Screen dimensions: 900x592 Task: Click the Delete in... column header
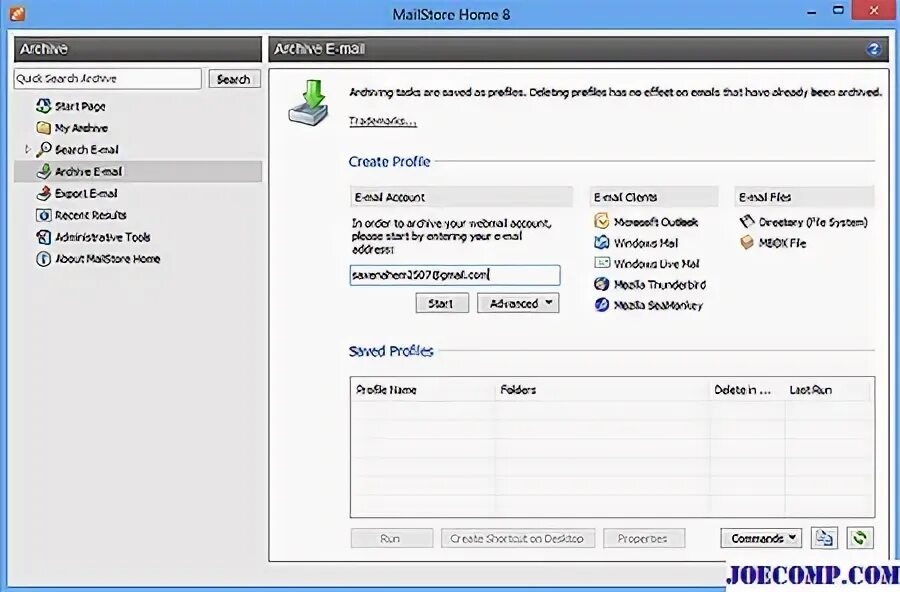coord(747,390)
